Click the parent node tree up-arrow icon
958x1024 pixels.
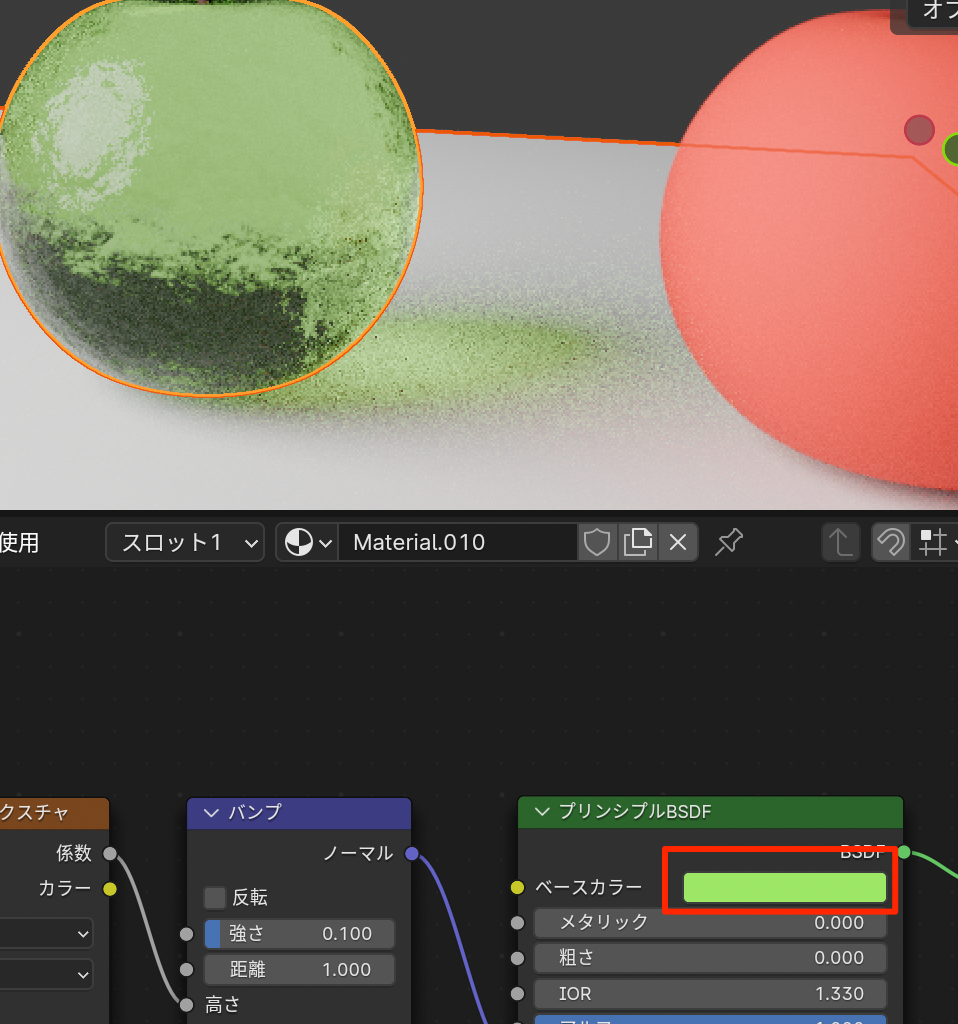coord(840,543)
